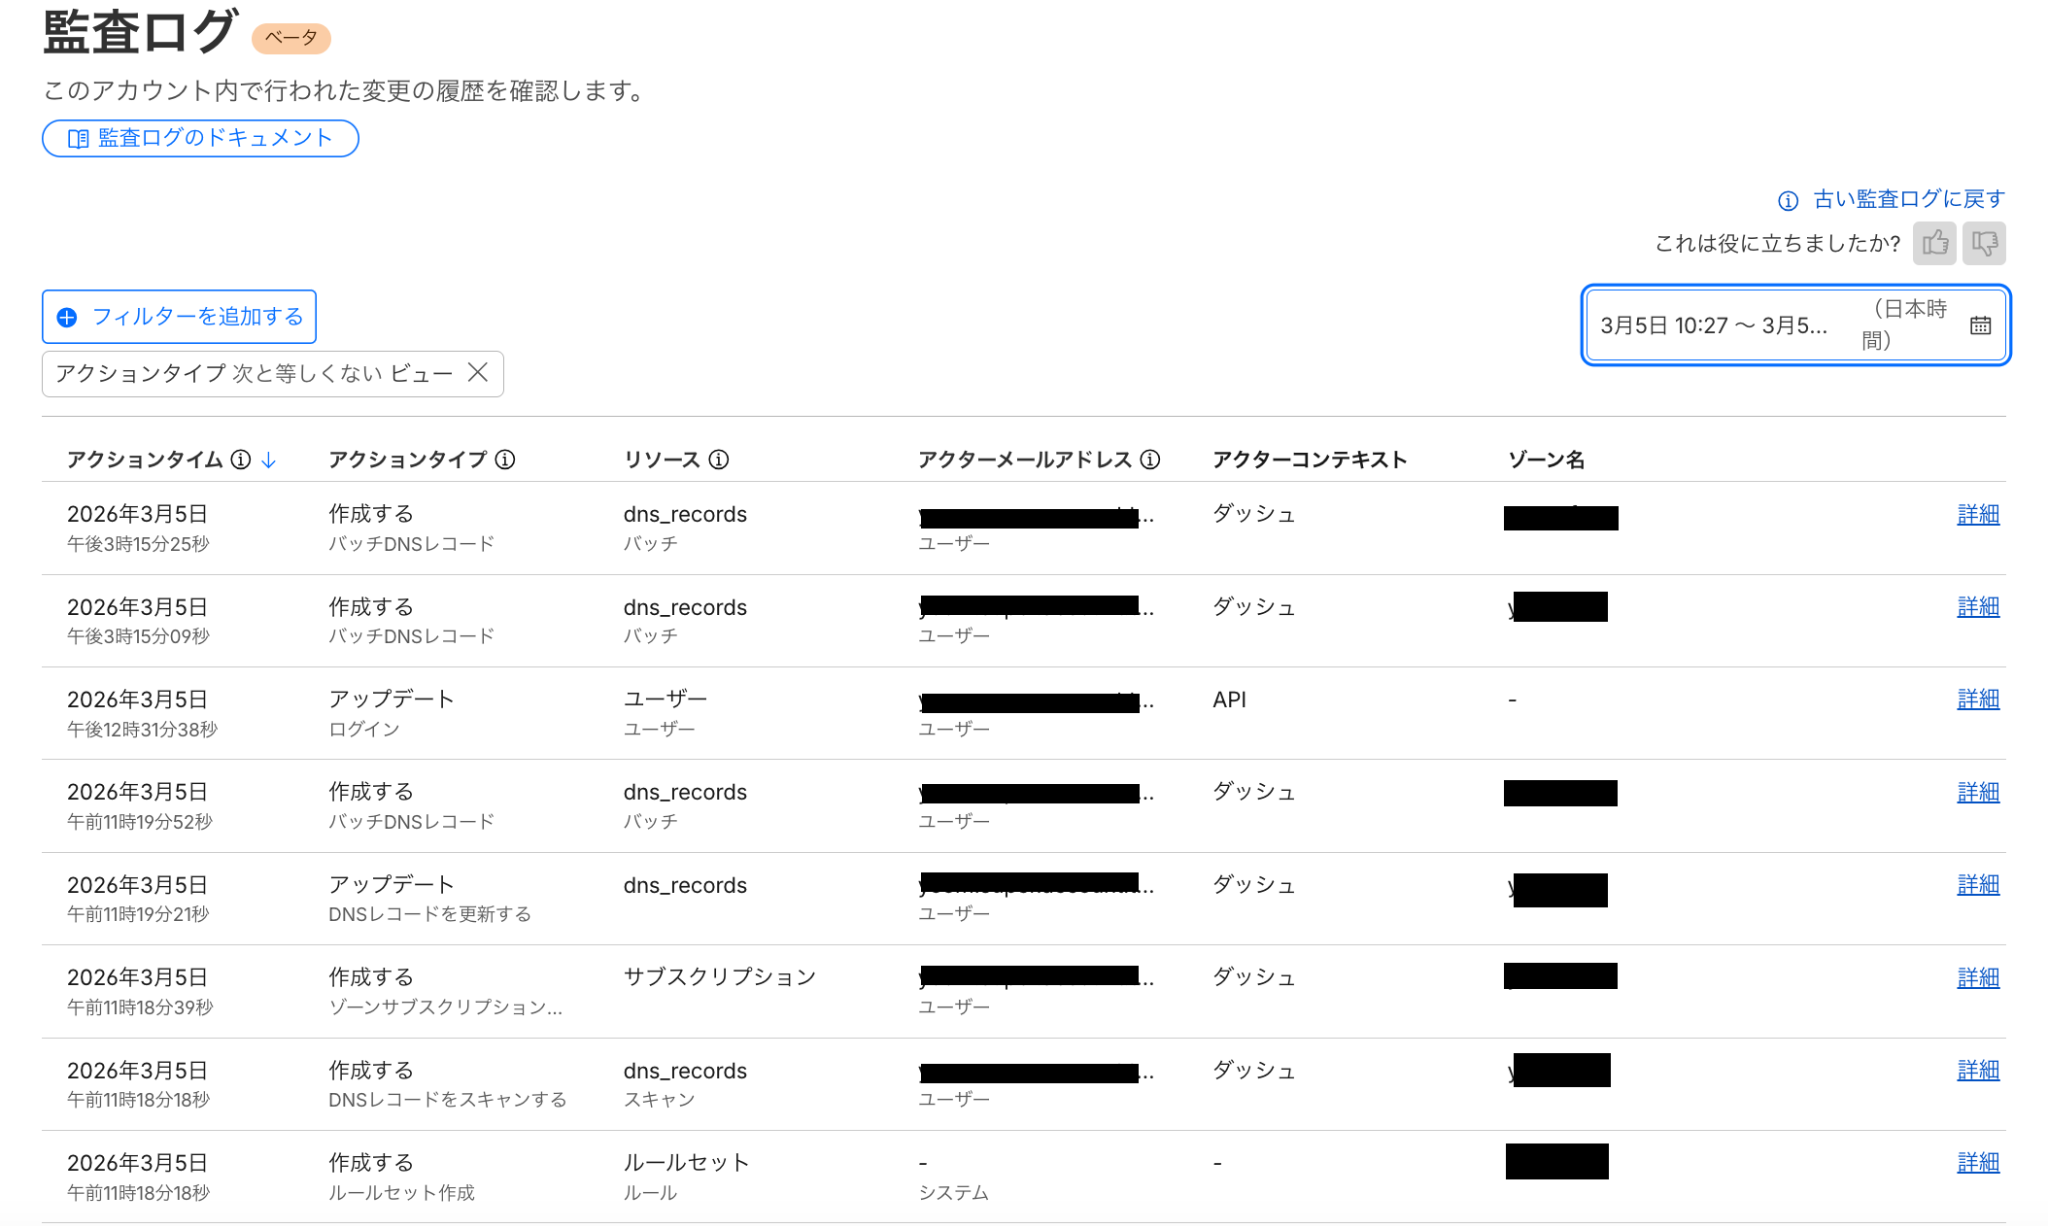
Task: Click info icon beside 古い監査ログに戻す
Action: click(1788, 200)
